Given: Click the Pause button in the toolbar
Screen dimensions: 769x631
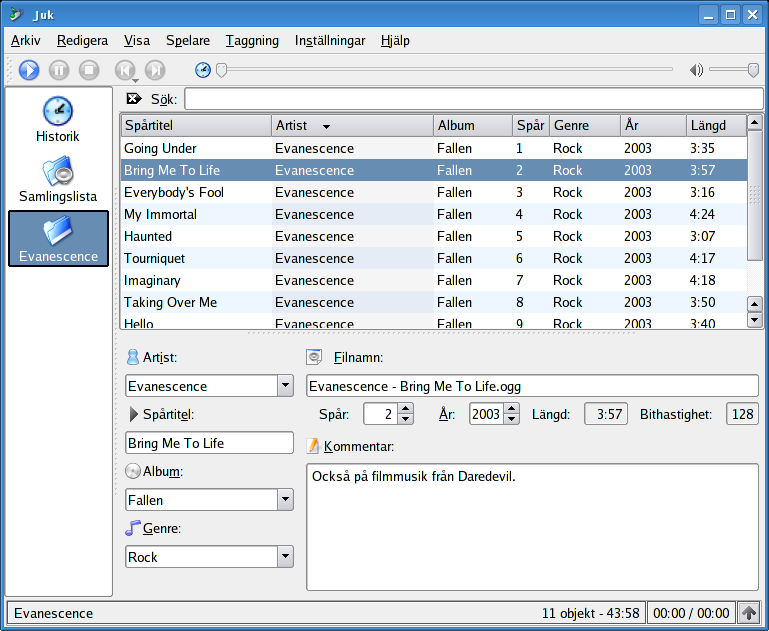Looking at the screenshot, I should (59, 70).
